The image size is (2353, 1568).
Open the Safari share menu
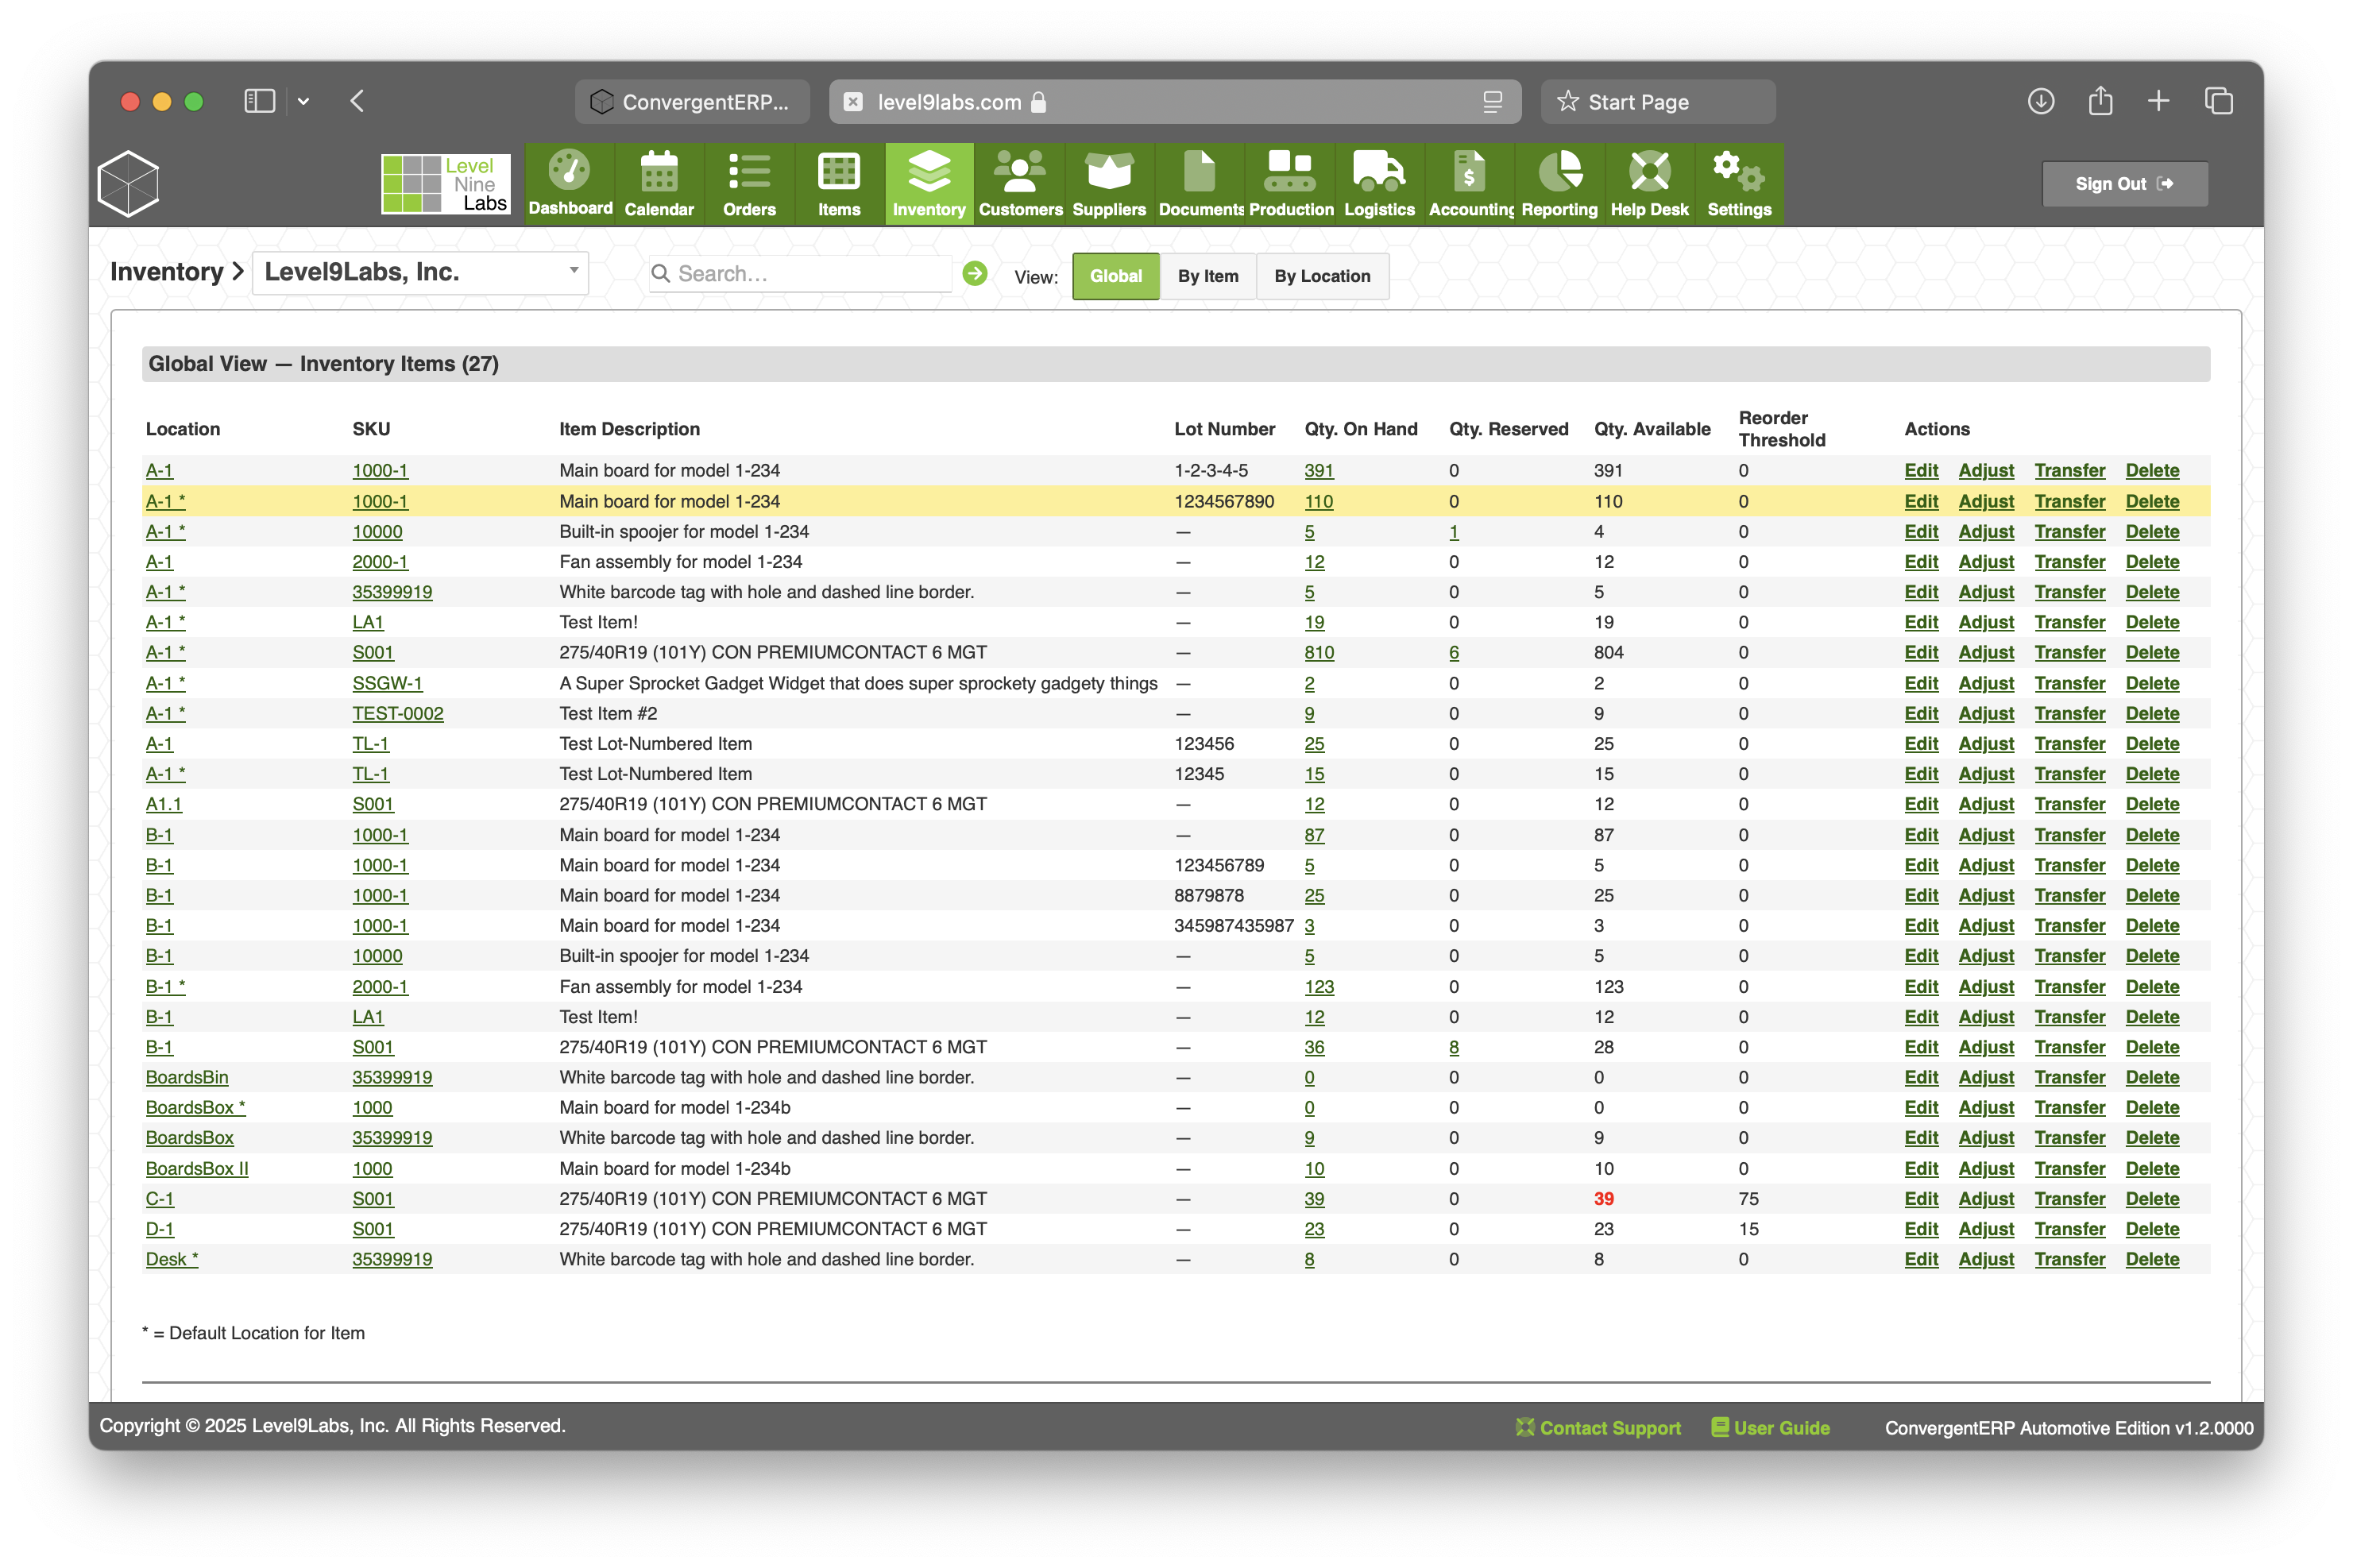pyautogui.click(x=2100, y=101)
